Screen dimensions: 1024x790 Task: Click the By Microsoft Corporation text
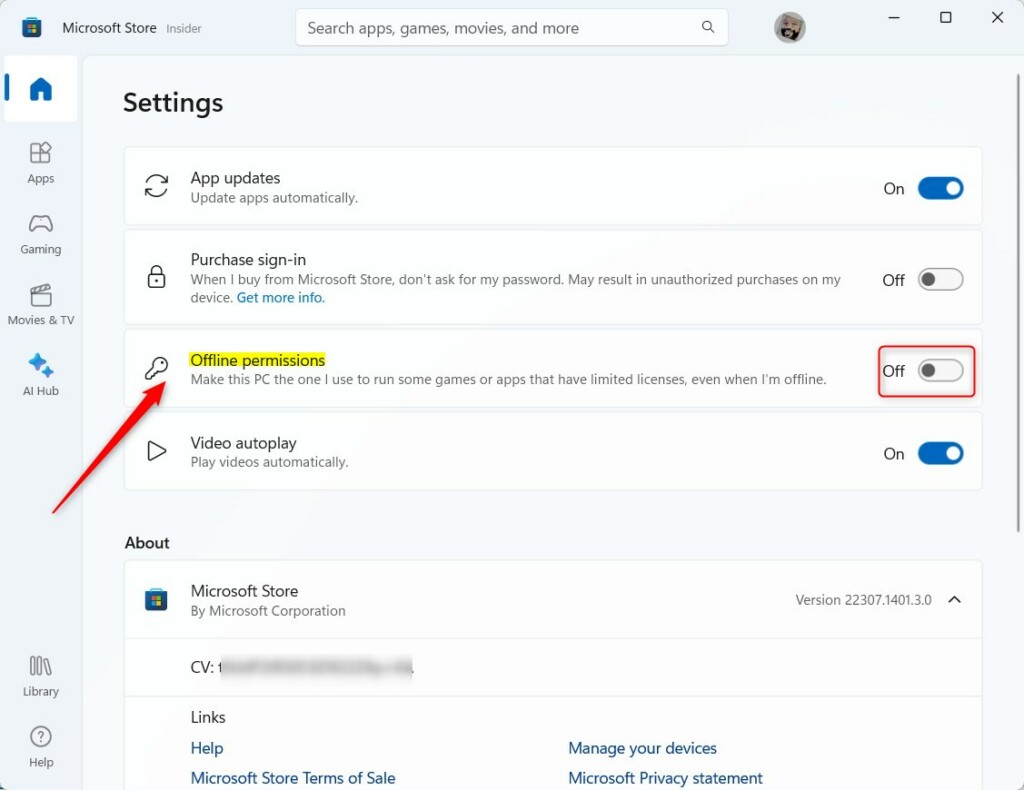coord(268,611)
